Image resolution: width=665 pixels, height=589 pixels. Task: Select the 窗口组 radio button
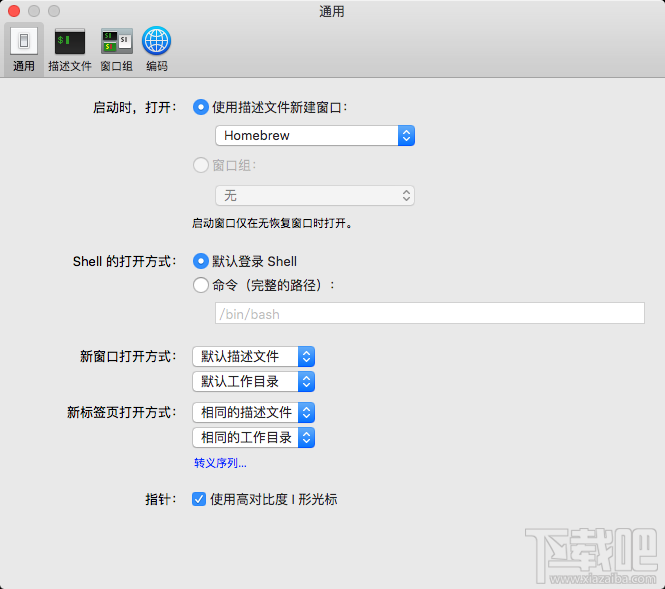coord(201,165)
